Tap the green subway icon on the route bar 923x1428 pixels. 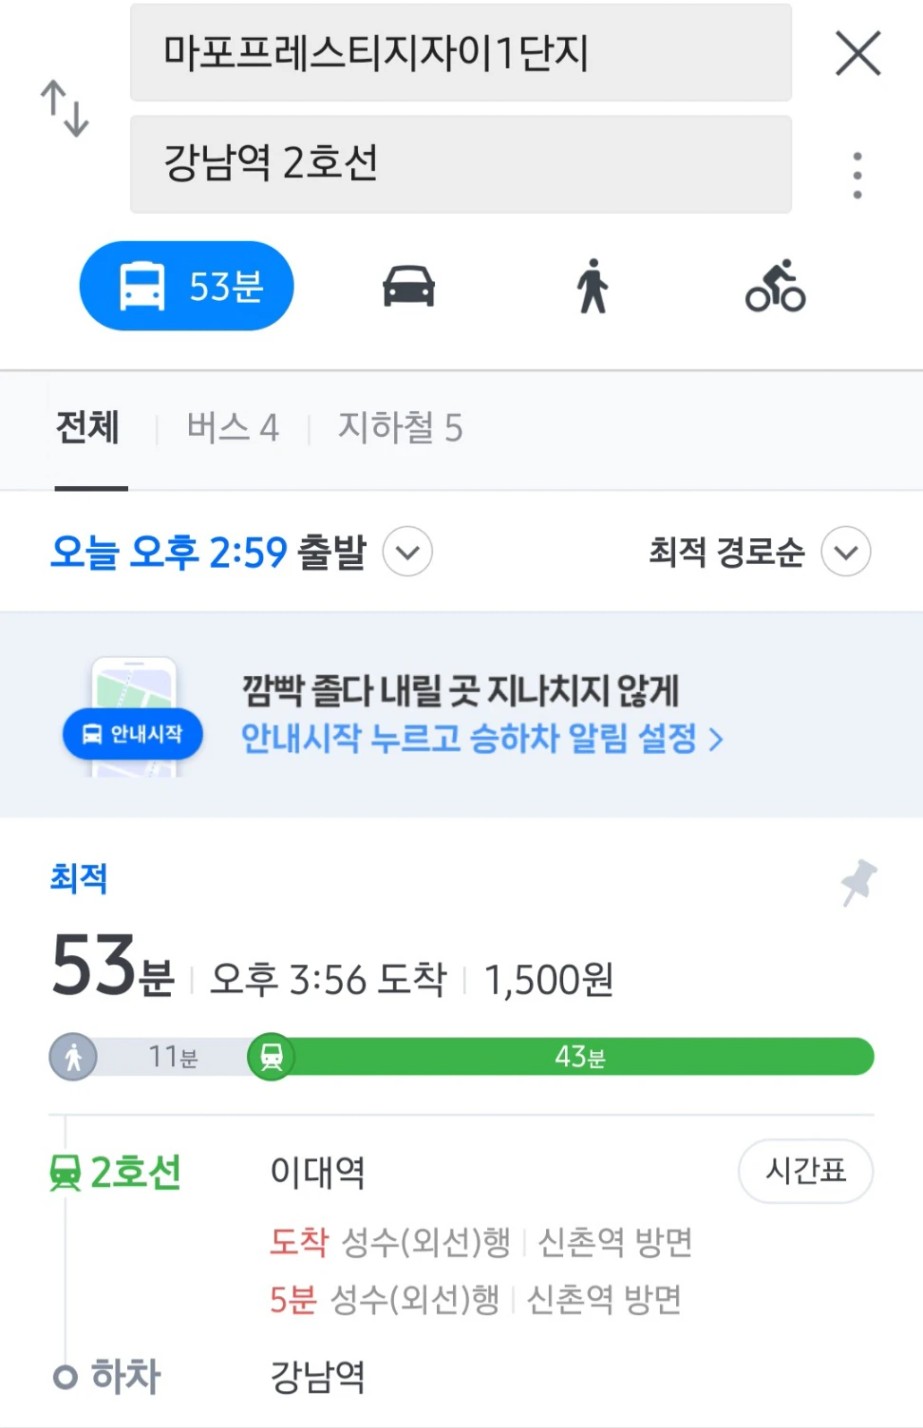coord(271,1056)
